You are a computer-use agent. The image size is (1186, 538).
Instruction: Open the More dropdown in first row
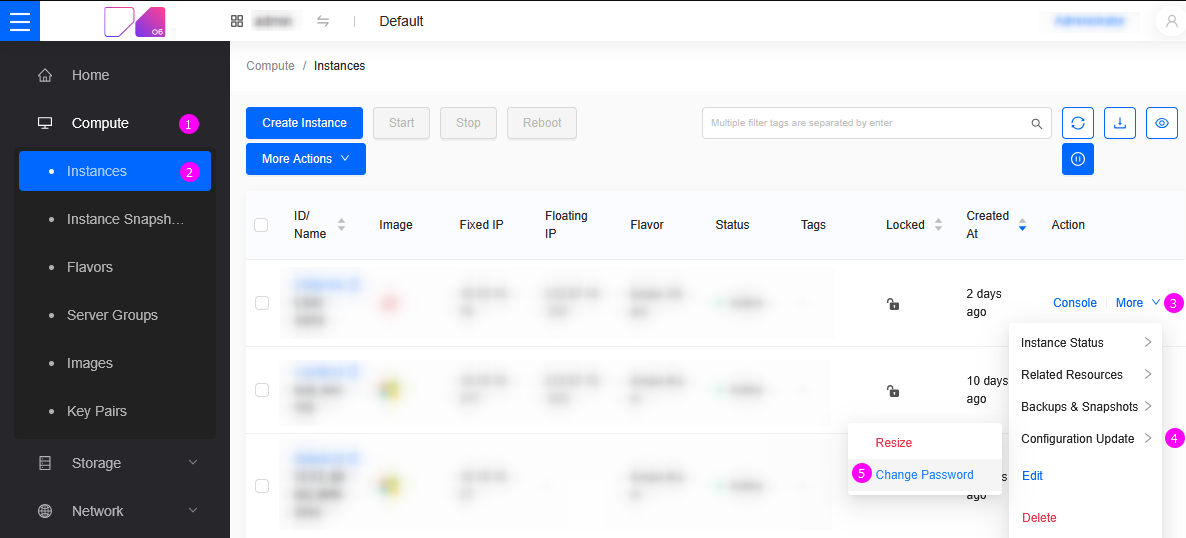(1138, 303)
